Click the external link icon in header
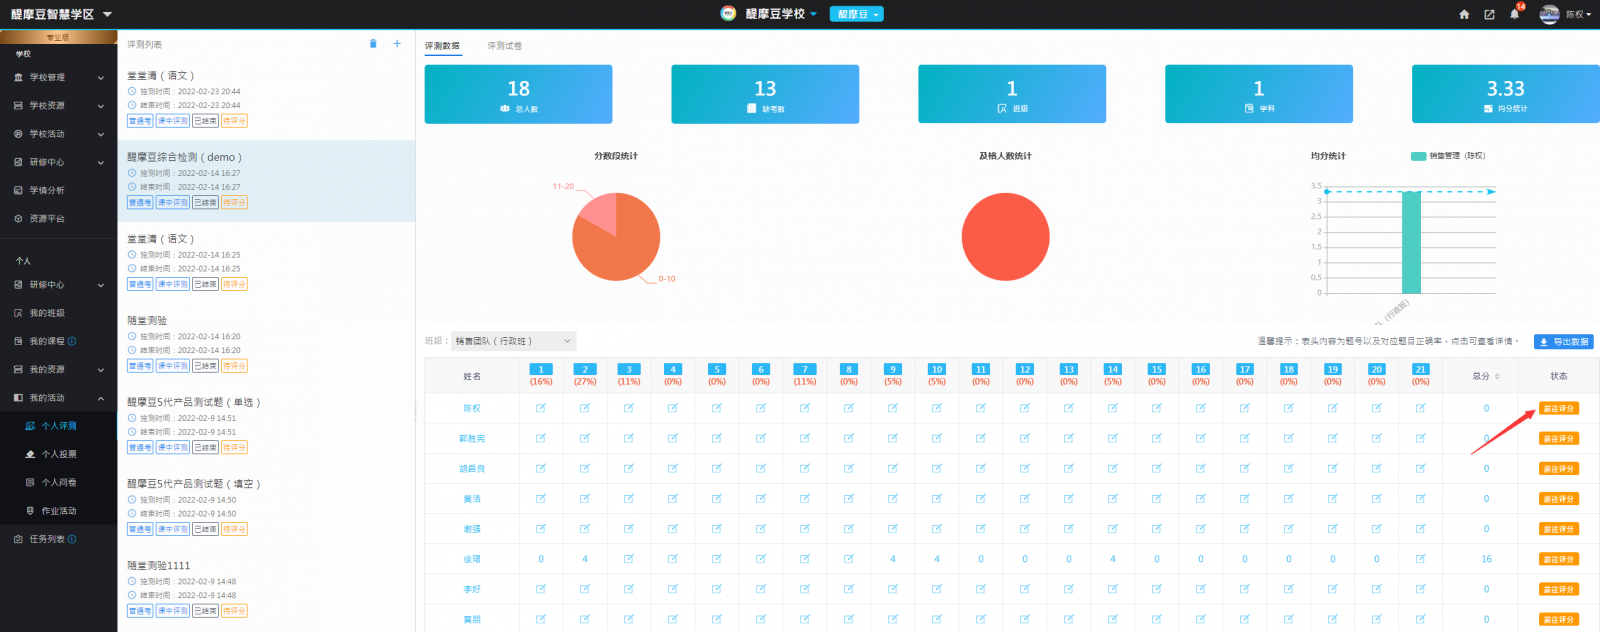 [x=1489, y=15]
